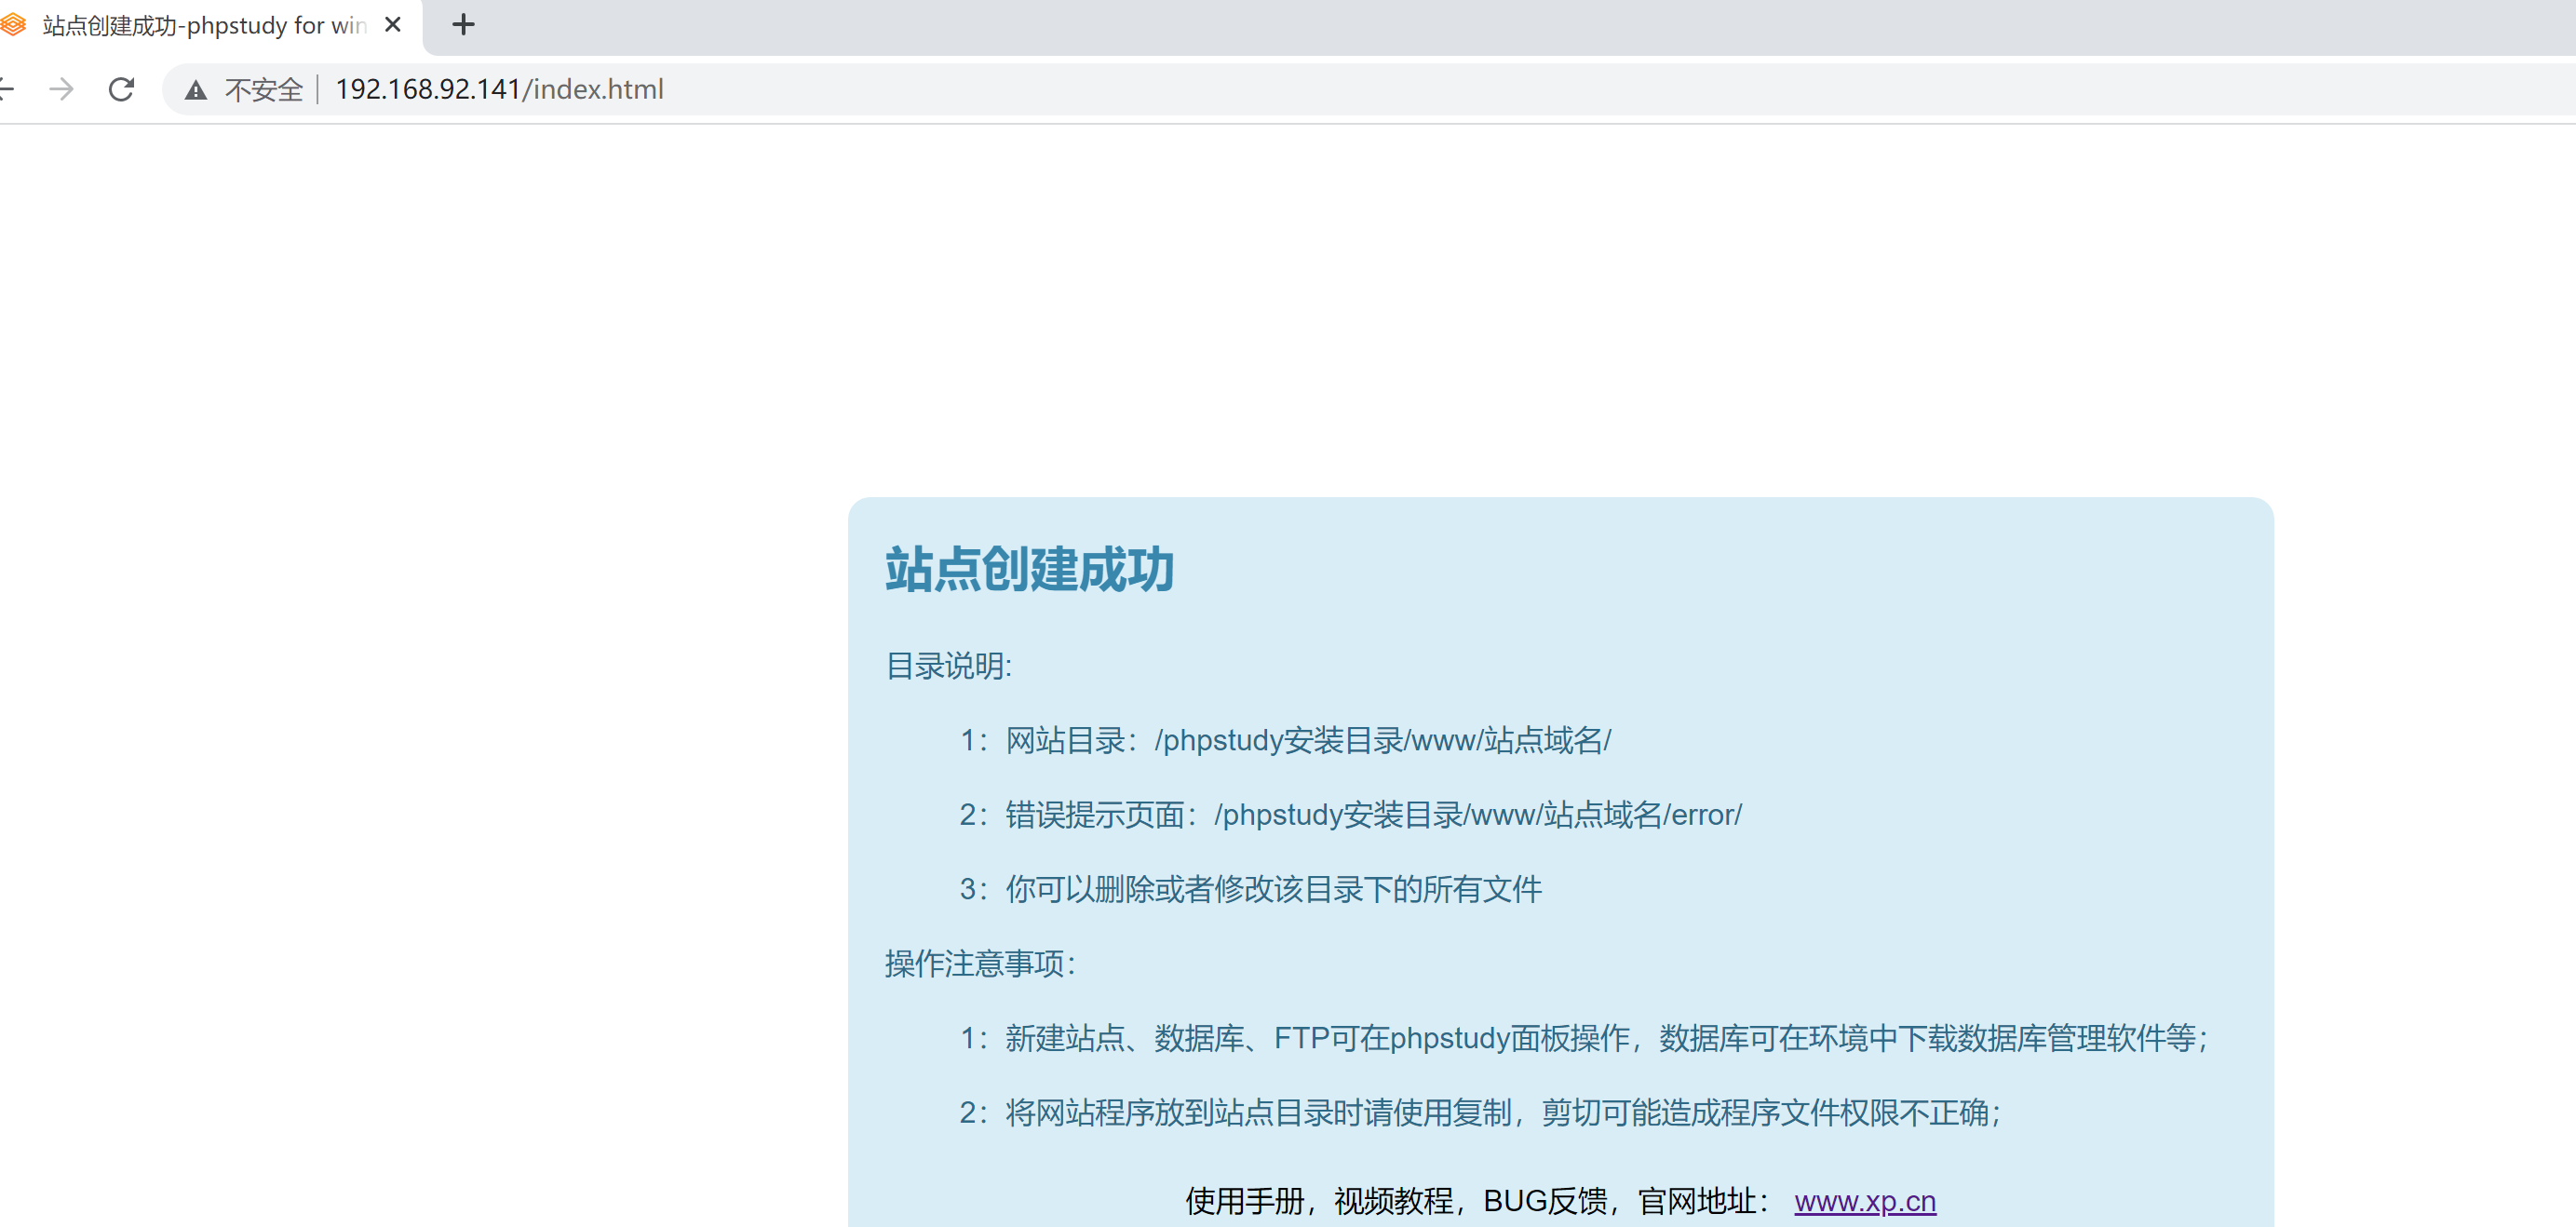The image size is (2576, 1227).
Task: Click the browser reload button
Action: coord(121,90)
